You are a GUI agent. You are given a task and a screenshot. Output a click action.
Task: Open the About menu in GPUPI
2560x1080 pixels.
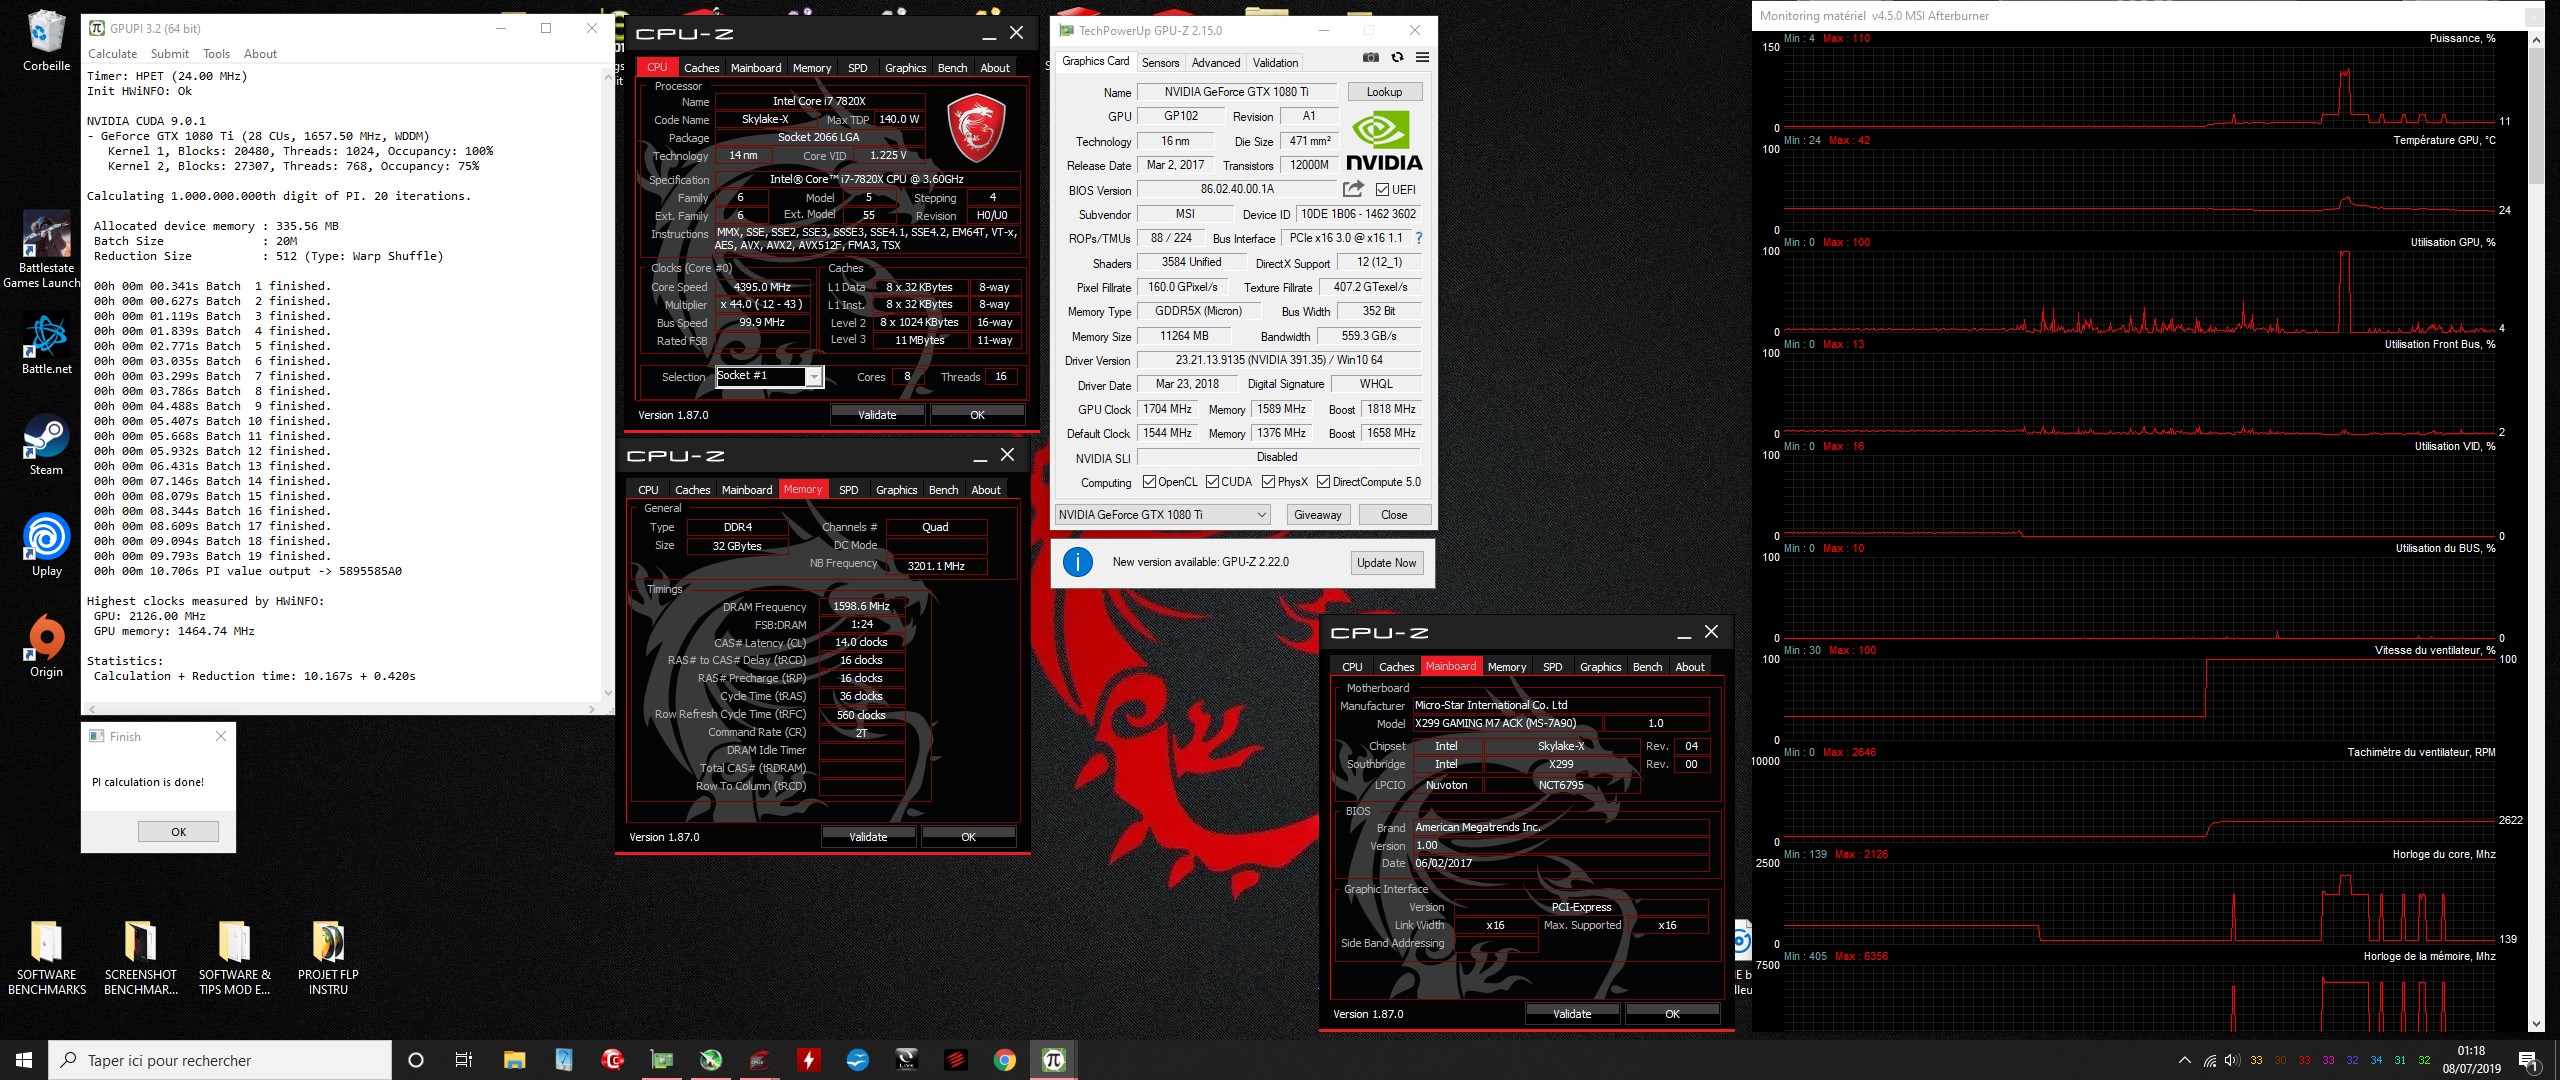pyautogui.click(x=260, y=54)
